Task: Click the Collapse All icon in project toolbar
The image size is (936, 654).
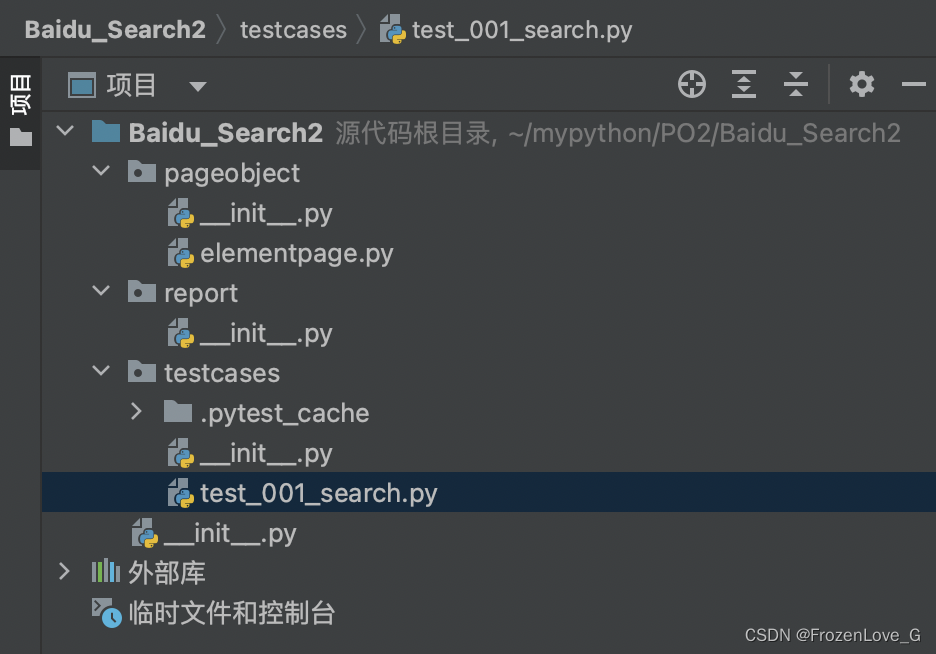Action: point(796,85)
